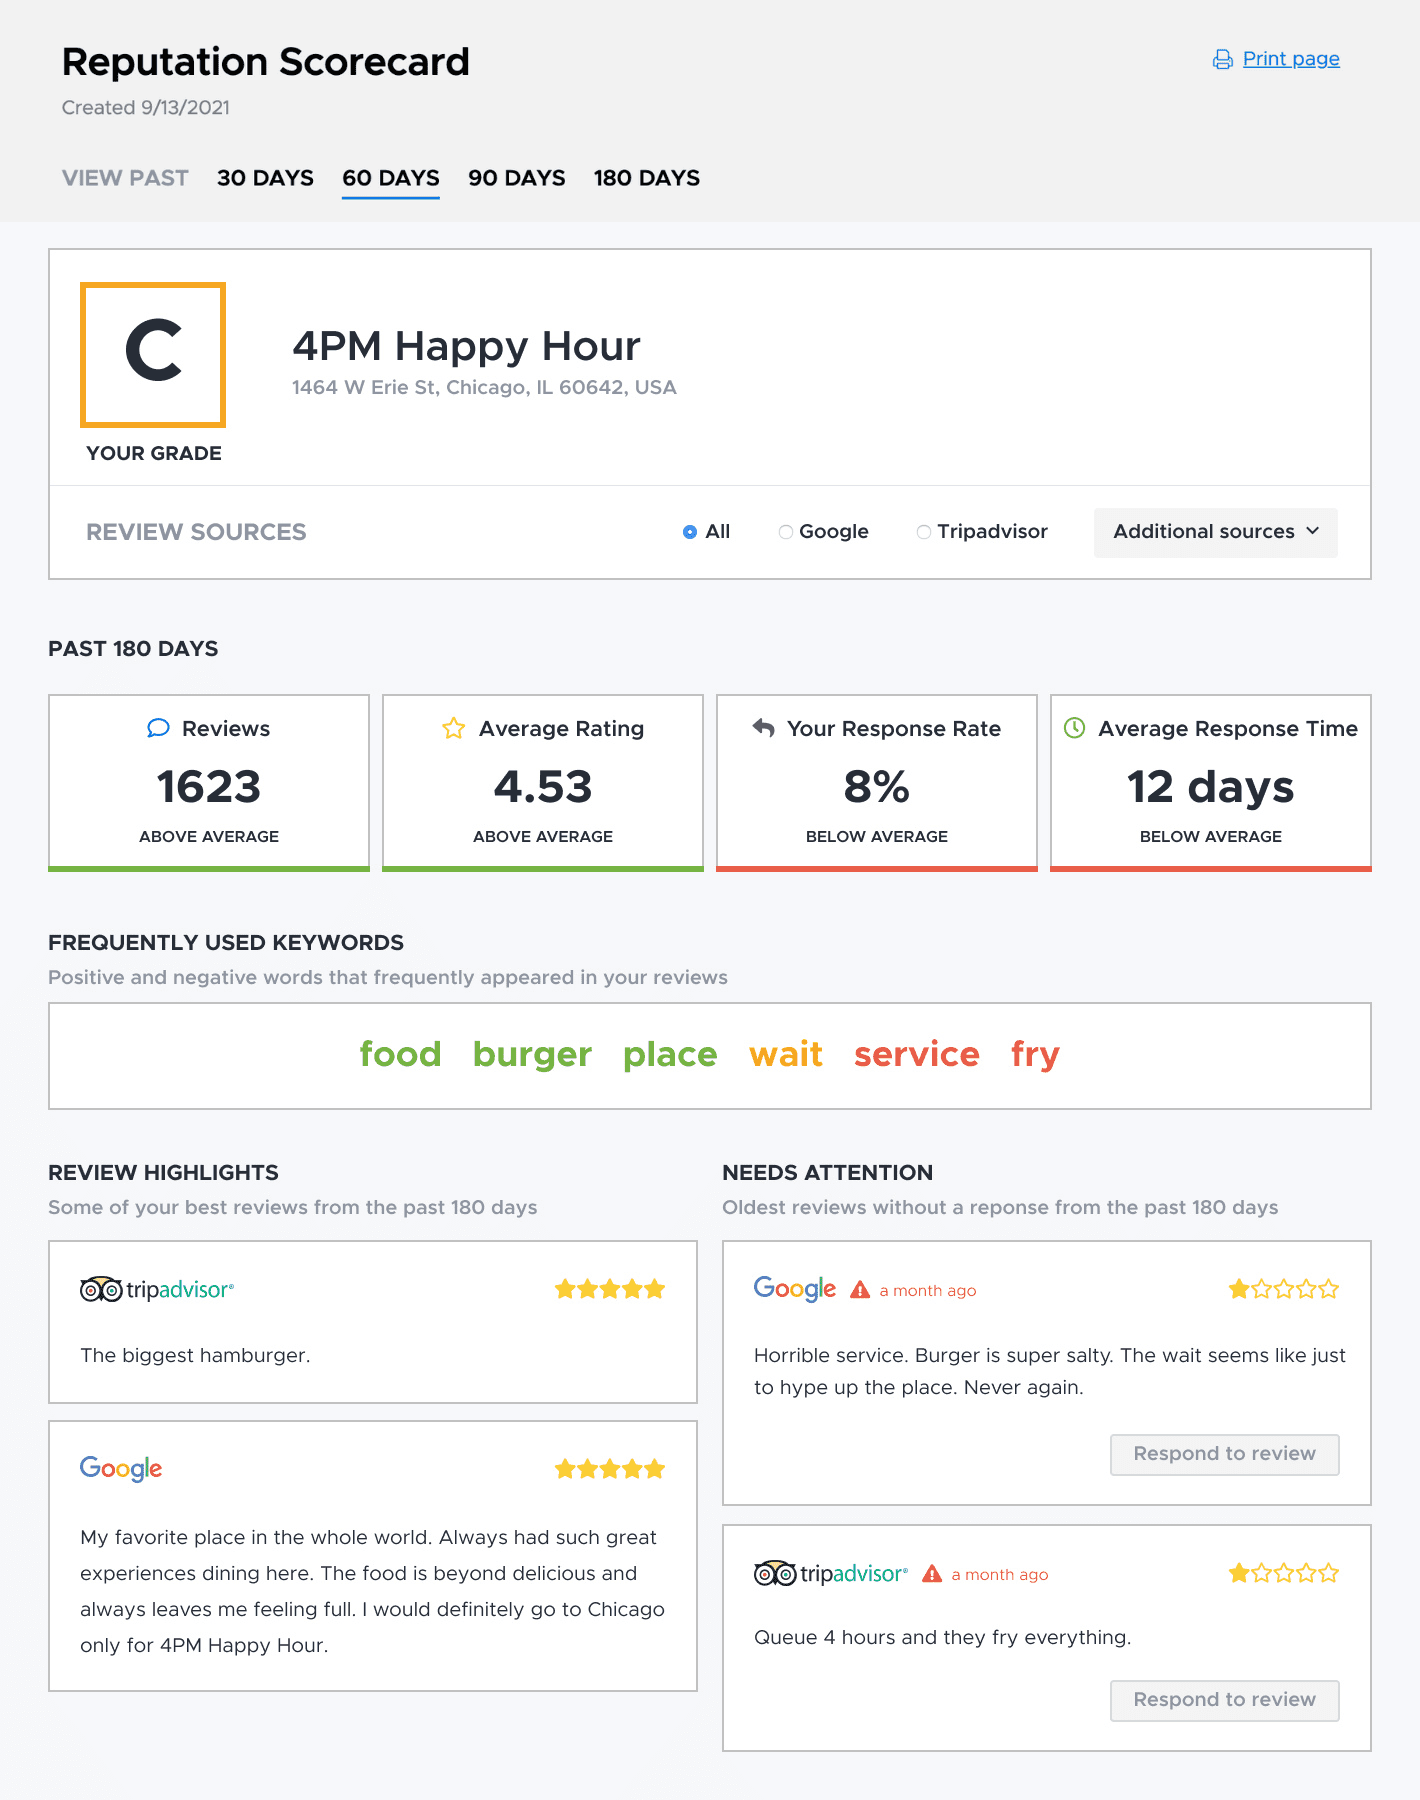
Task: Open the Print page link
Action: [1290, 59]
